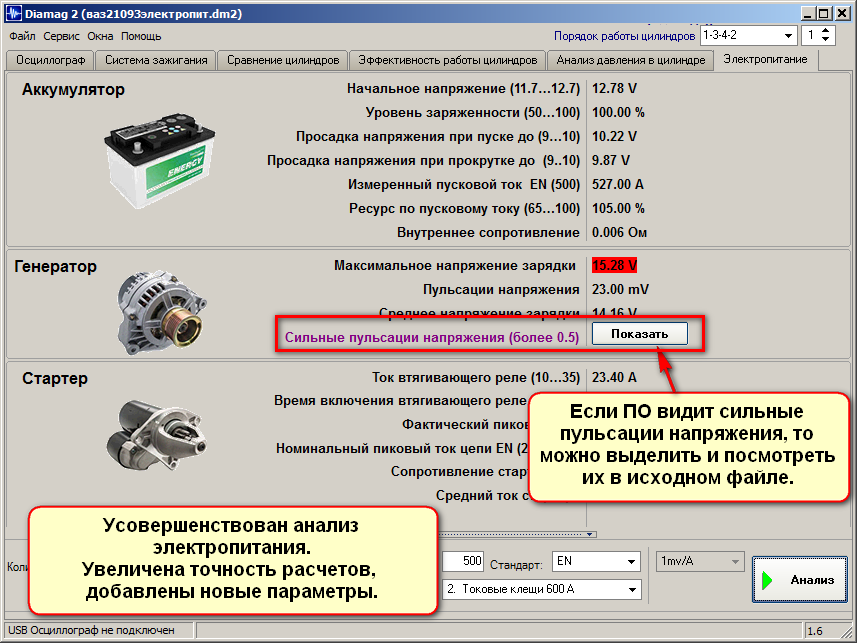Click the Пульсации напряжения label
The image size is (857, 643).
click(x=501, y=290)
